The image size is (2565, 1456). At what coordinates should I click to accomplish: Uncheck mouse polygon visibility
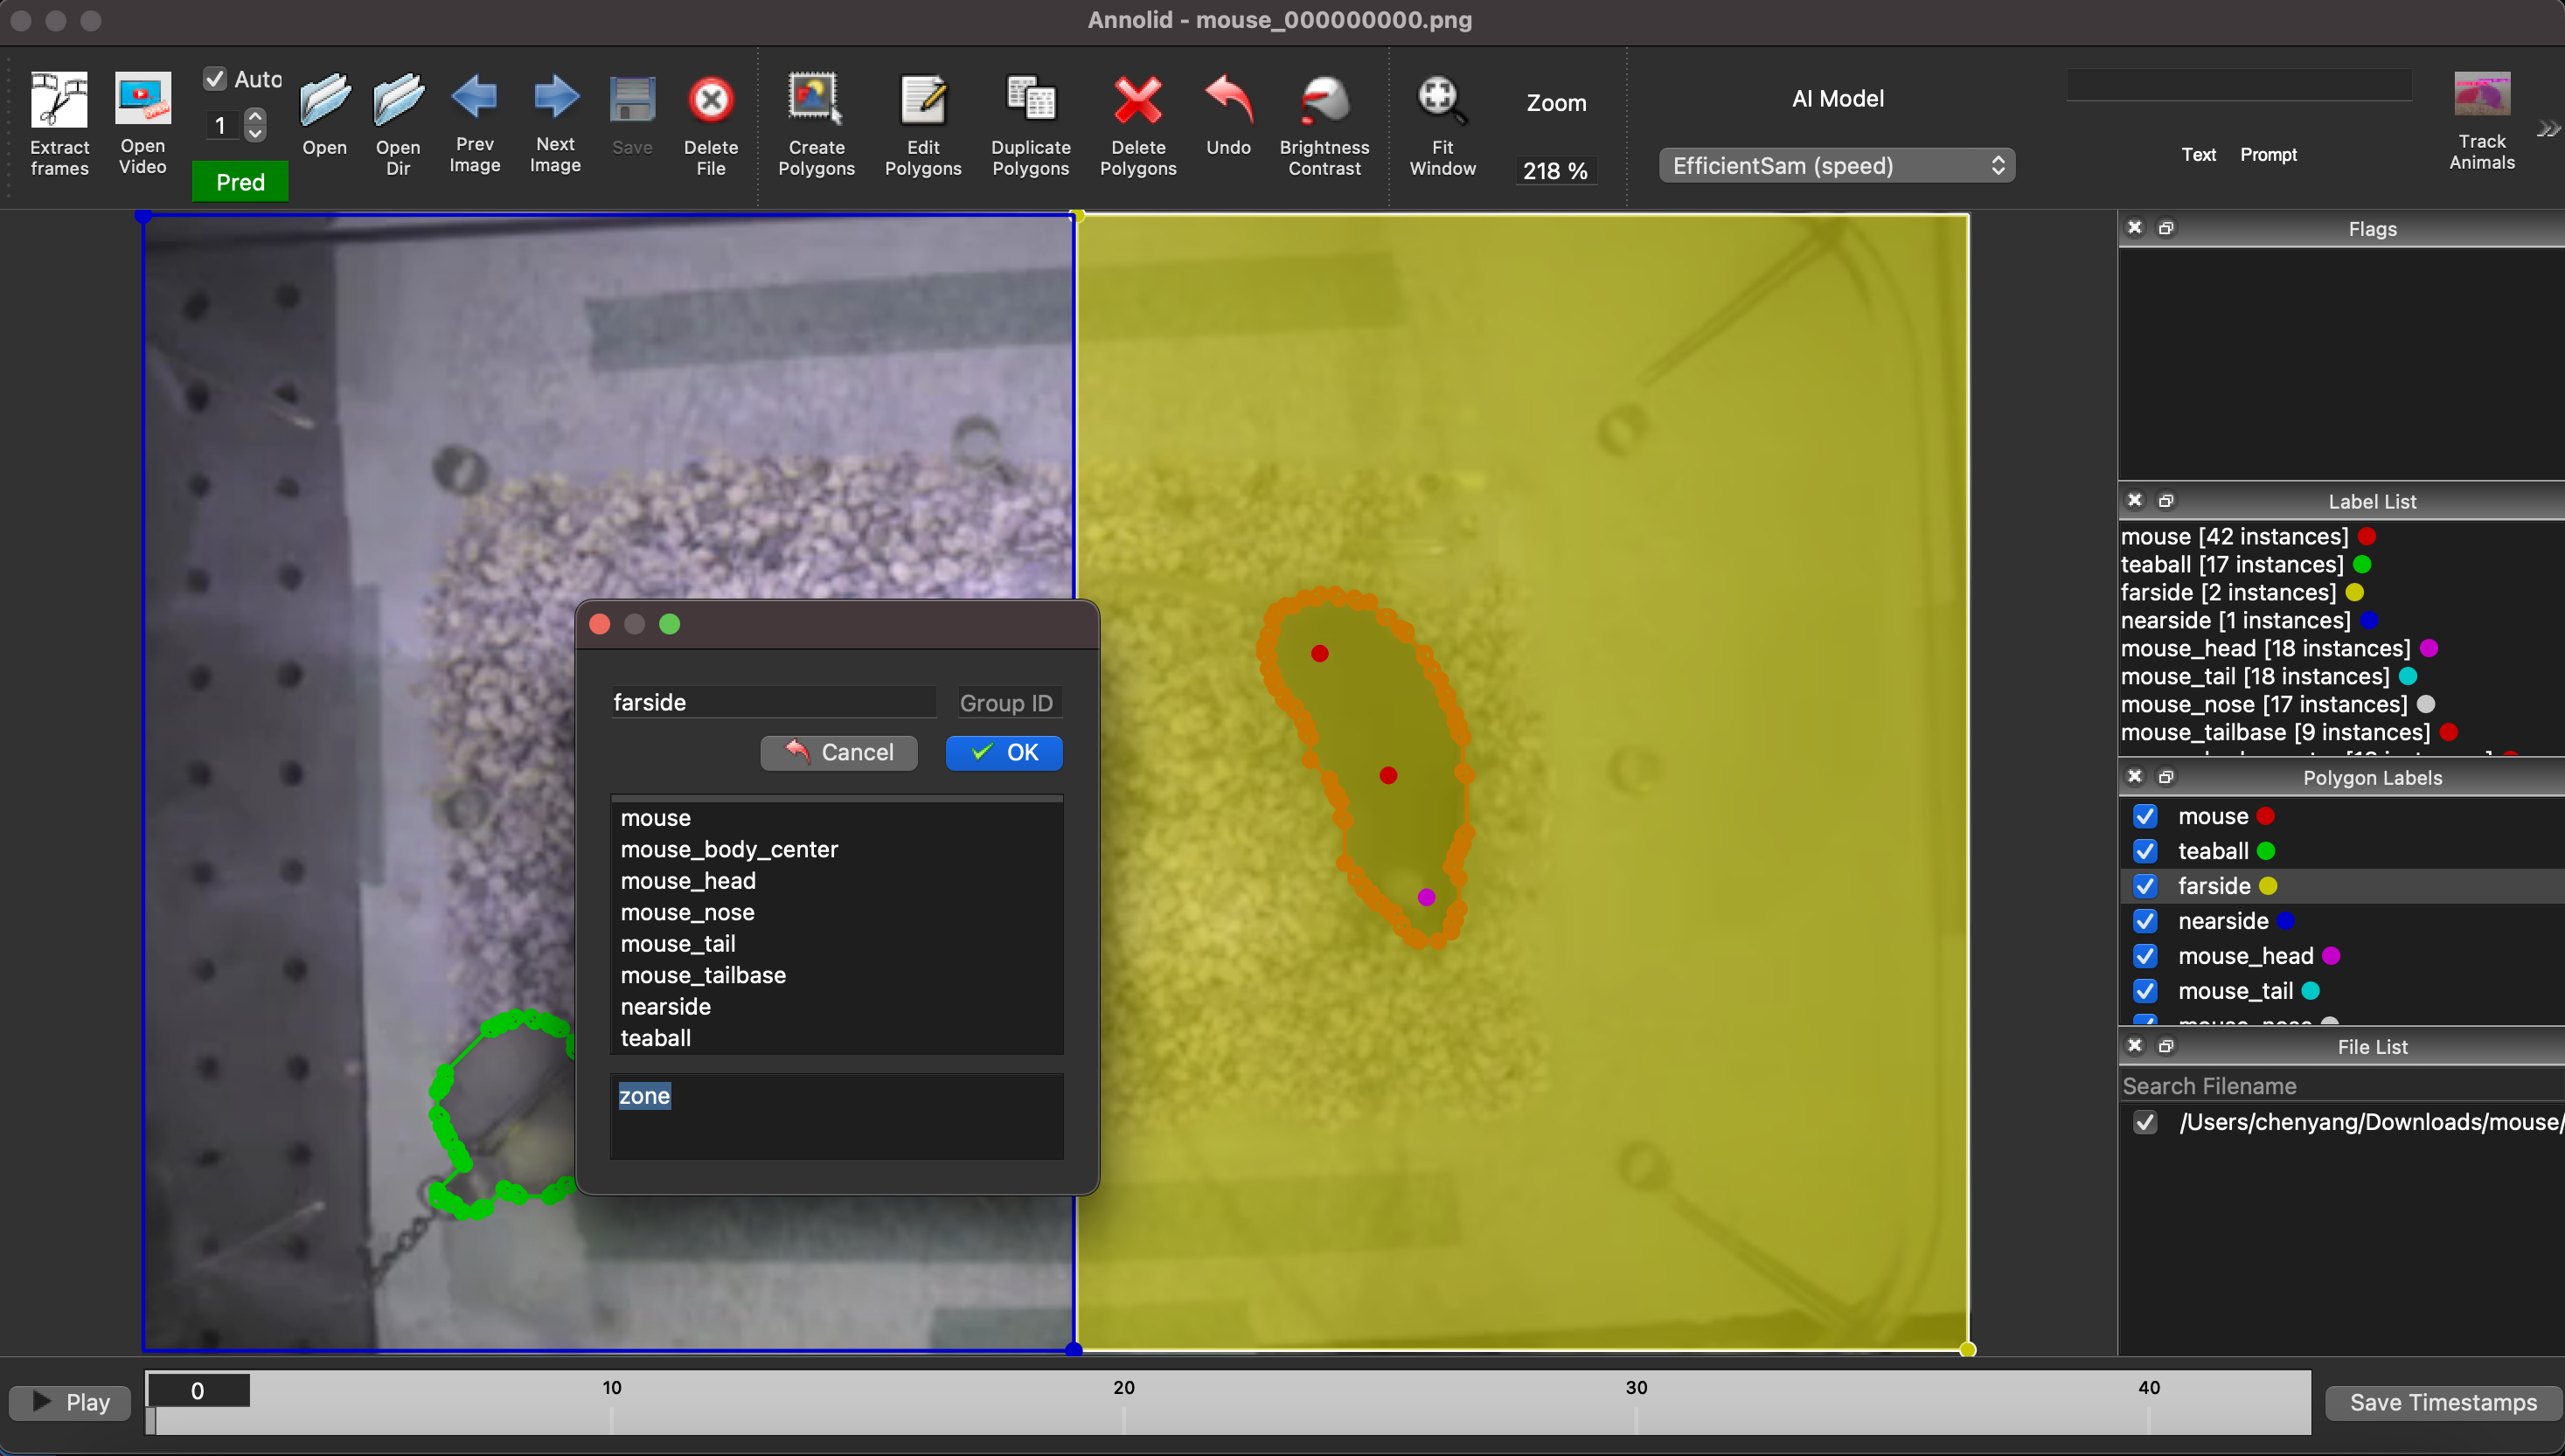click(2144, 816)
